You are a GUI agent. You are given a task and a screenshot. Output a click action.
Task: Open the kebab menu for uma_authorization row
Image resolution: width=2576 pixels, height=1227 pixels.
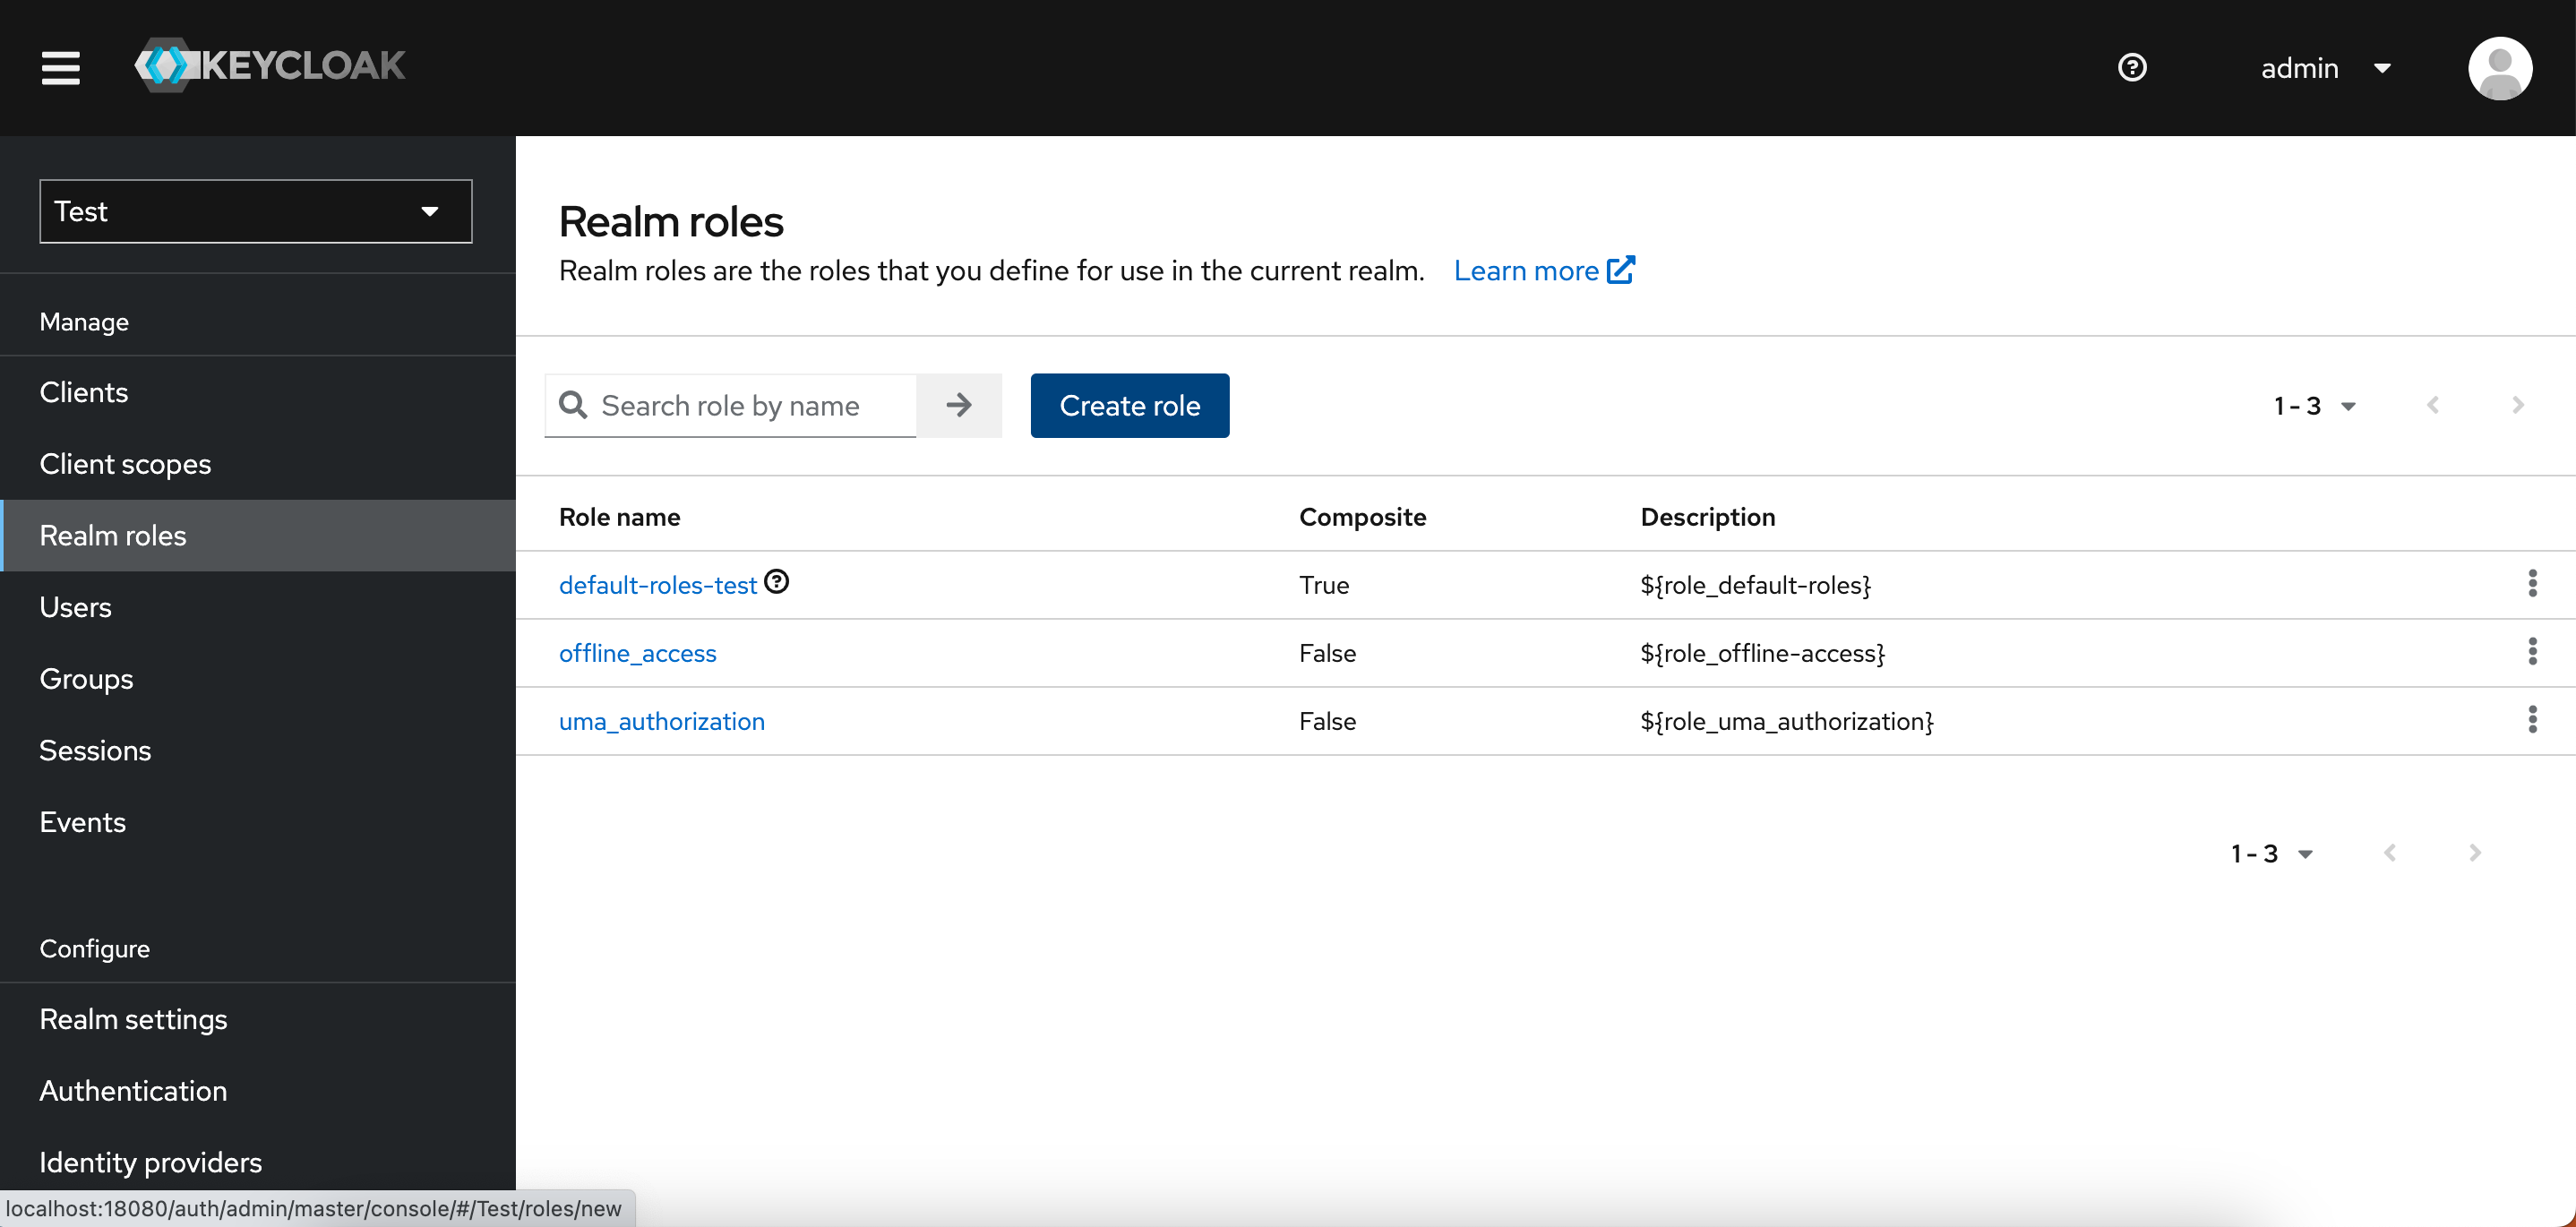coord(2532,719)
